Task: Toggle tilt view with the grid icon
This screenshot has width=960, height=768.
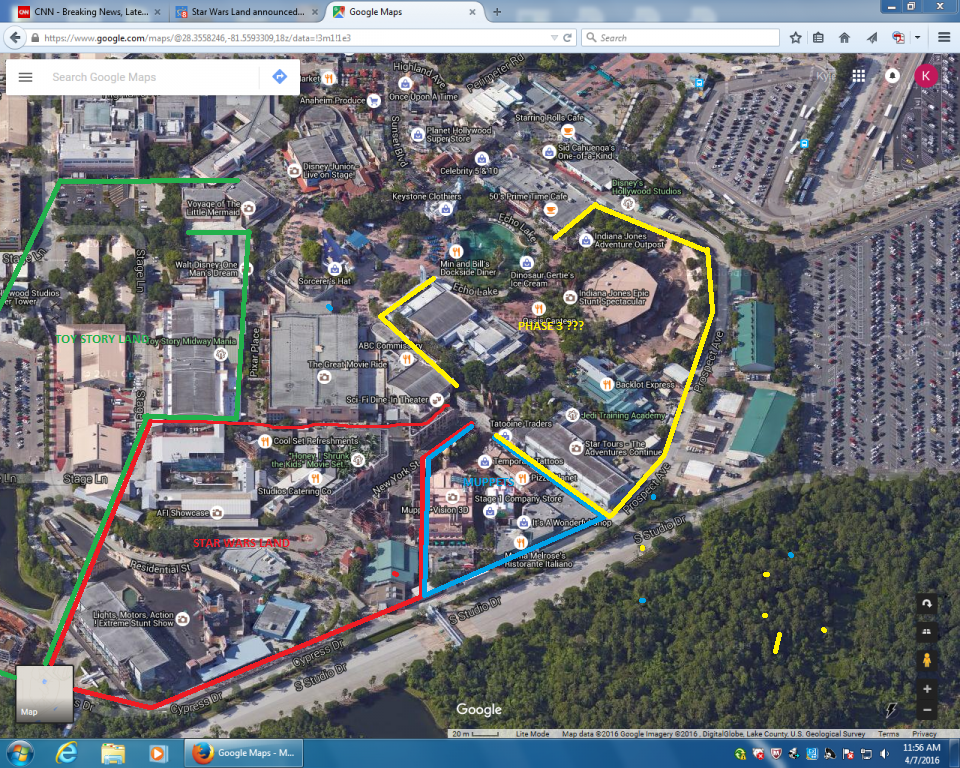Action: [927, 631]
